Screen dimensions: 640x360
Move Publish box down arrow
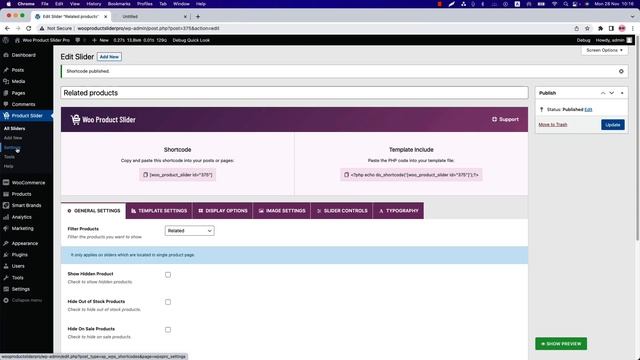(x=611, y=93)
